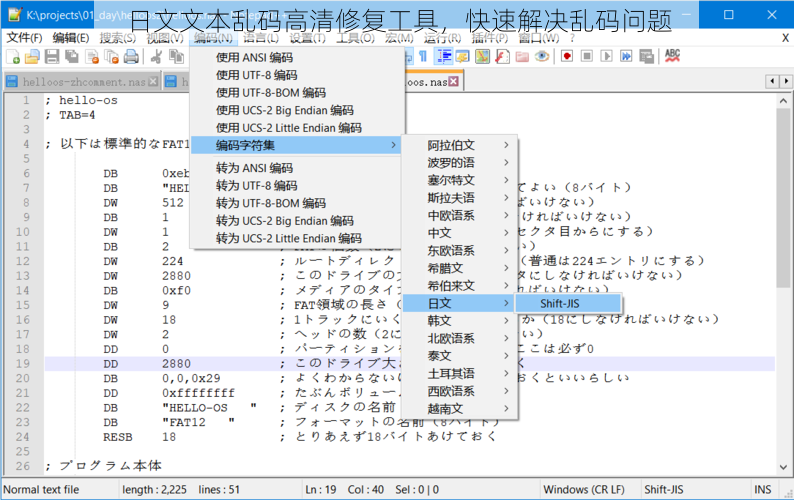Image resolution: width=794 pixels, height=500 pixels.
Task: Close the helloos-zhcomment.nas tab
Action: (x=153, y=82)
